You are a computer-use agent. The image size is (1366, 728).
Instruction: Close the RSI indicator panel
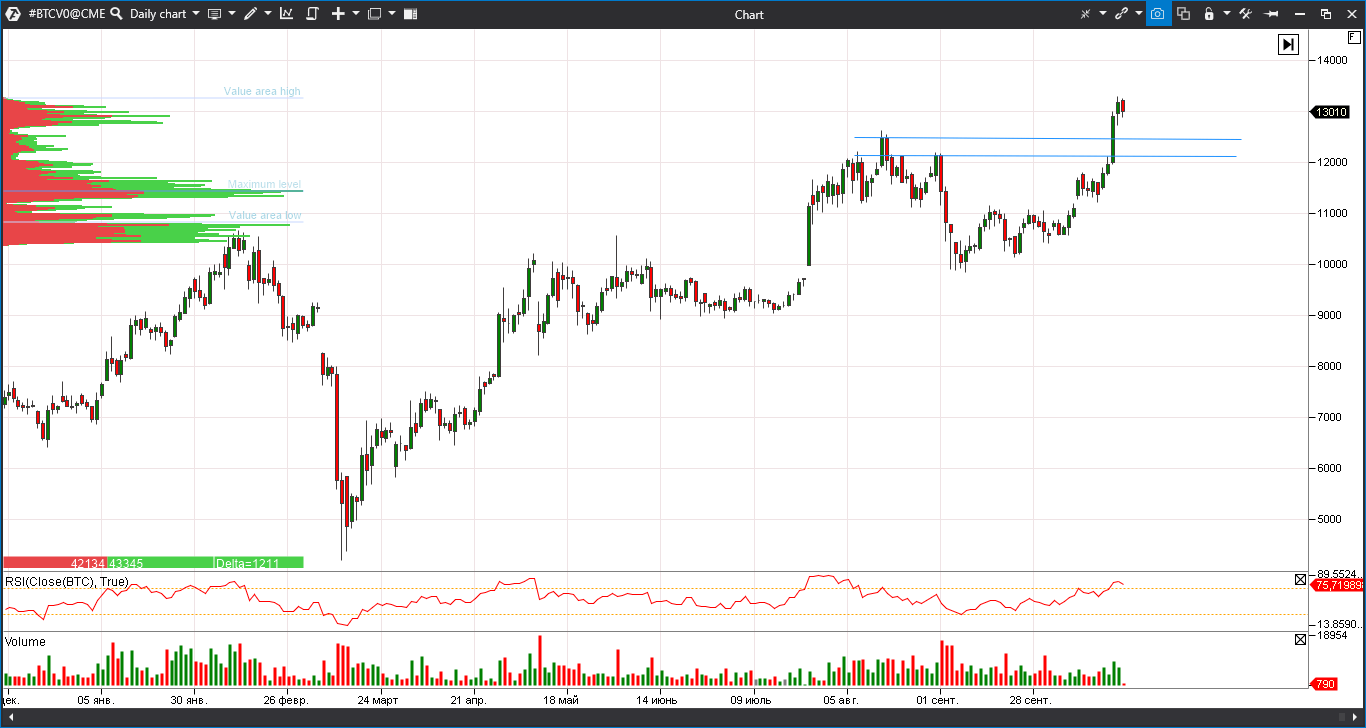(1300, 579)
